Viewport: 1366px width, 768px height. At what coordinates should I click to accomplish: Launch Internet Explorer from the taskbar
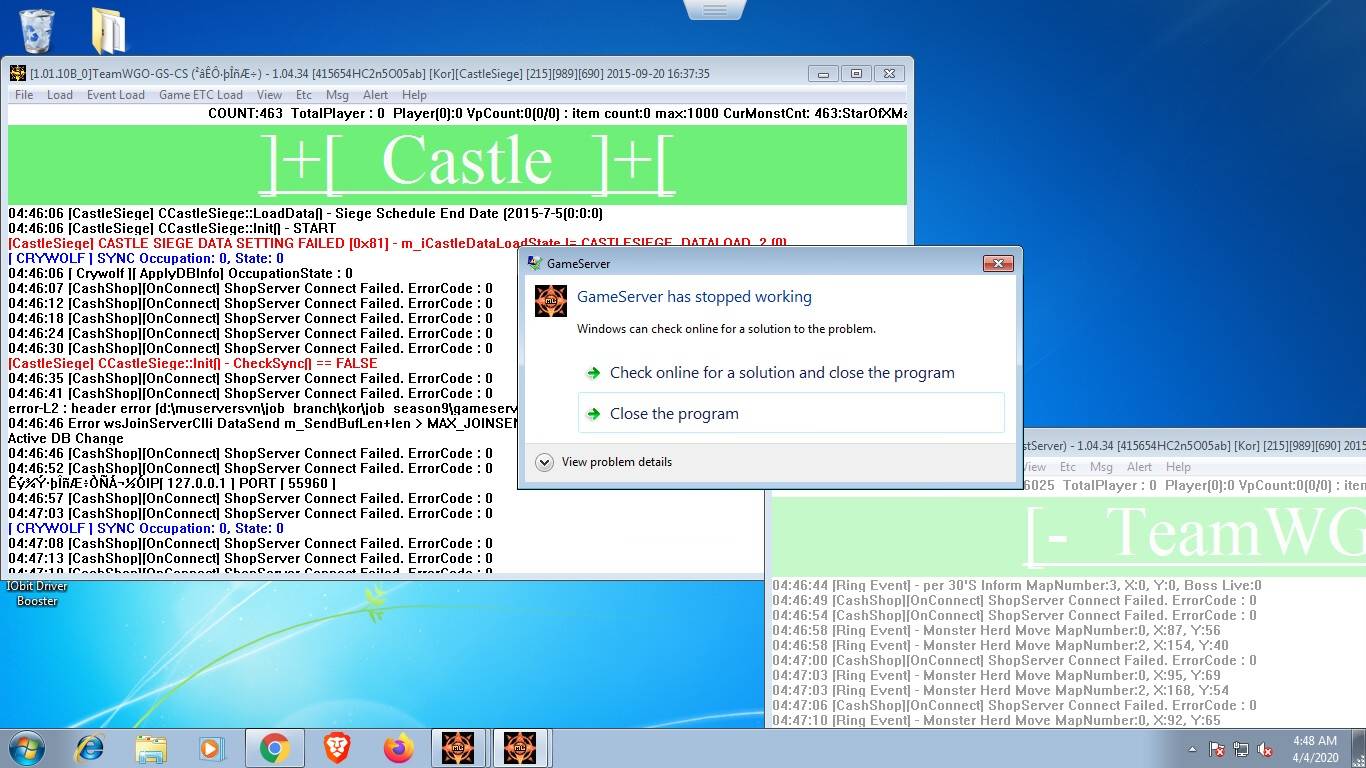pos(90,748)
